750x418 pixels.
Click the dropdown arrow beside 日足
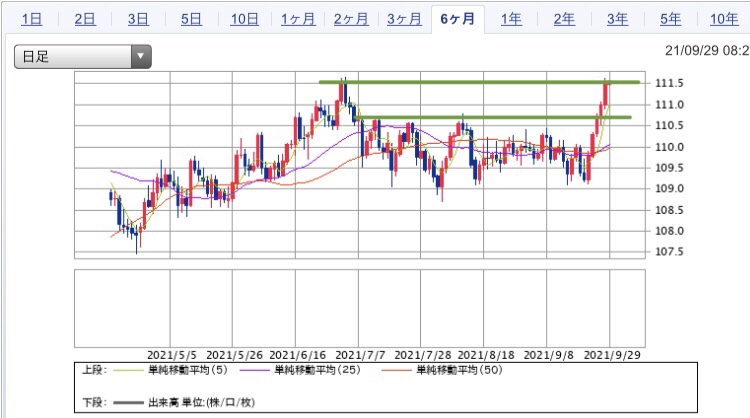141,56
